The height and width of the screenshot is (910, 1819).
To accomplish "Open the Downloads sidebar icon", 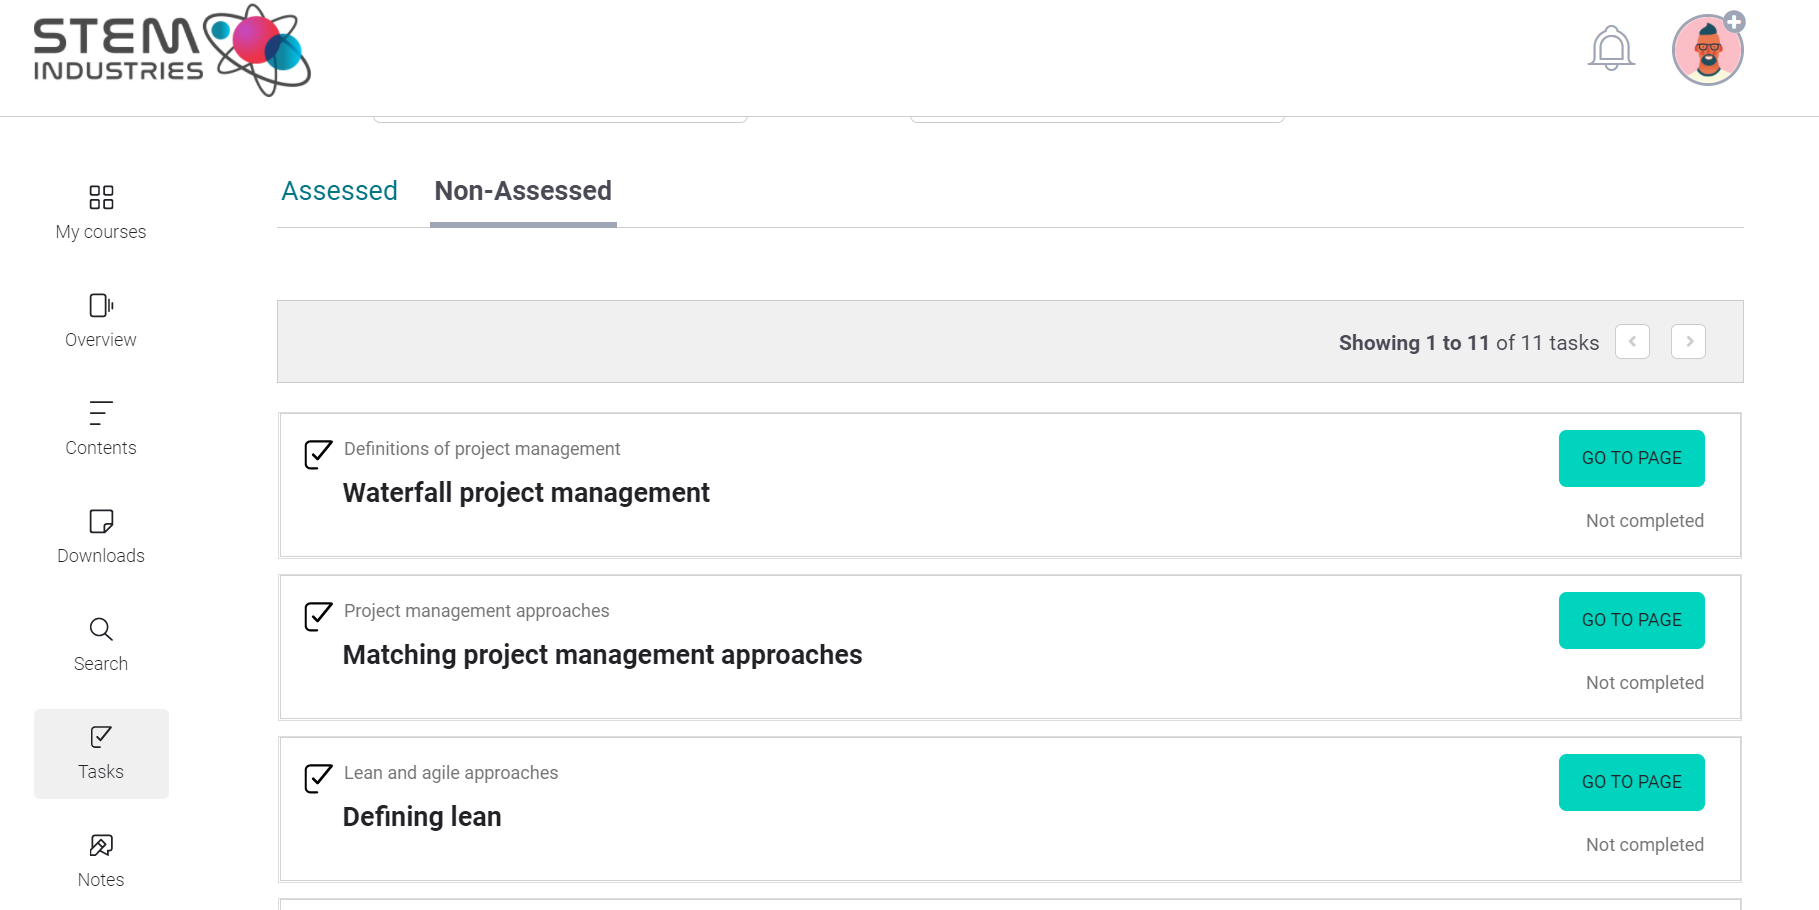I will [101, 521].
